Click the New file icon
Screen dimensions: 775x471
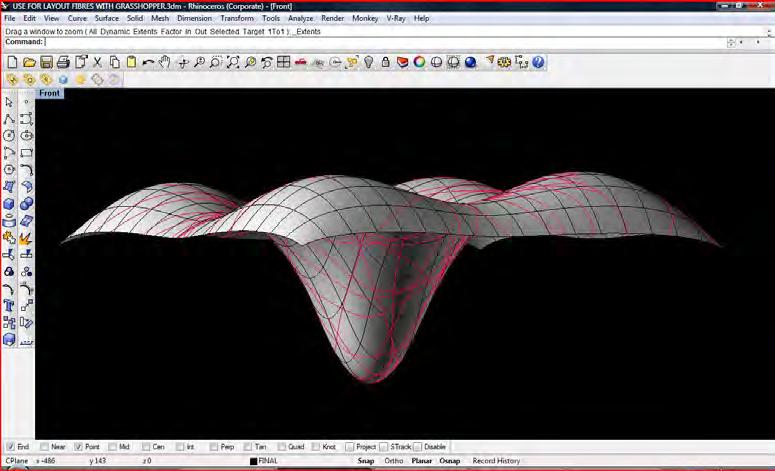coord(12,62)
